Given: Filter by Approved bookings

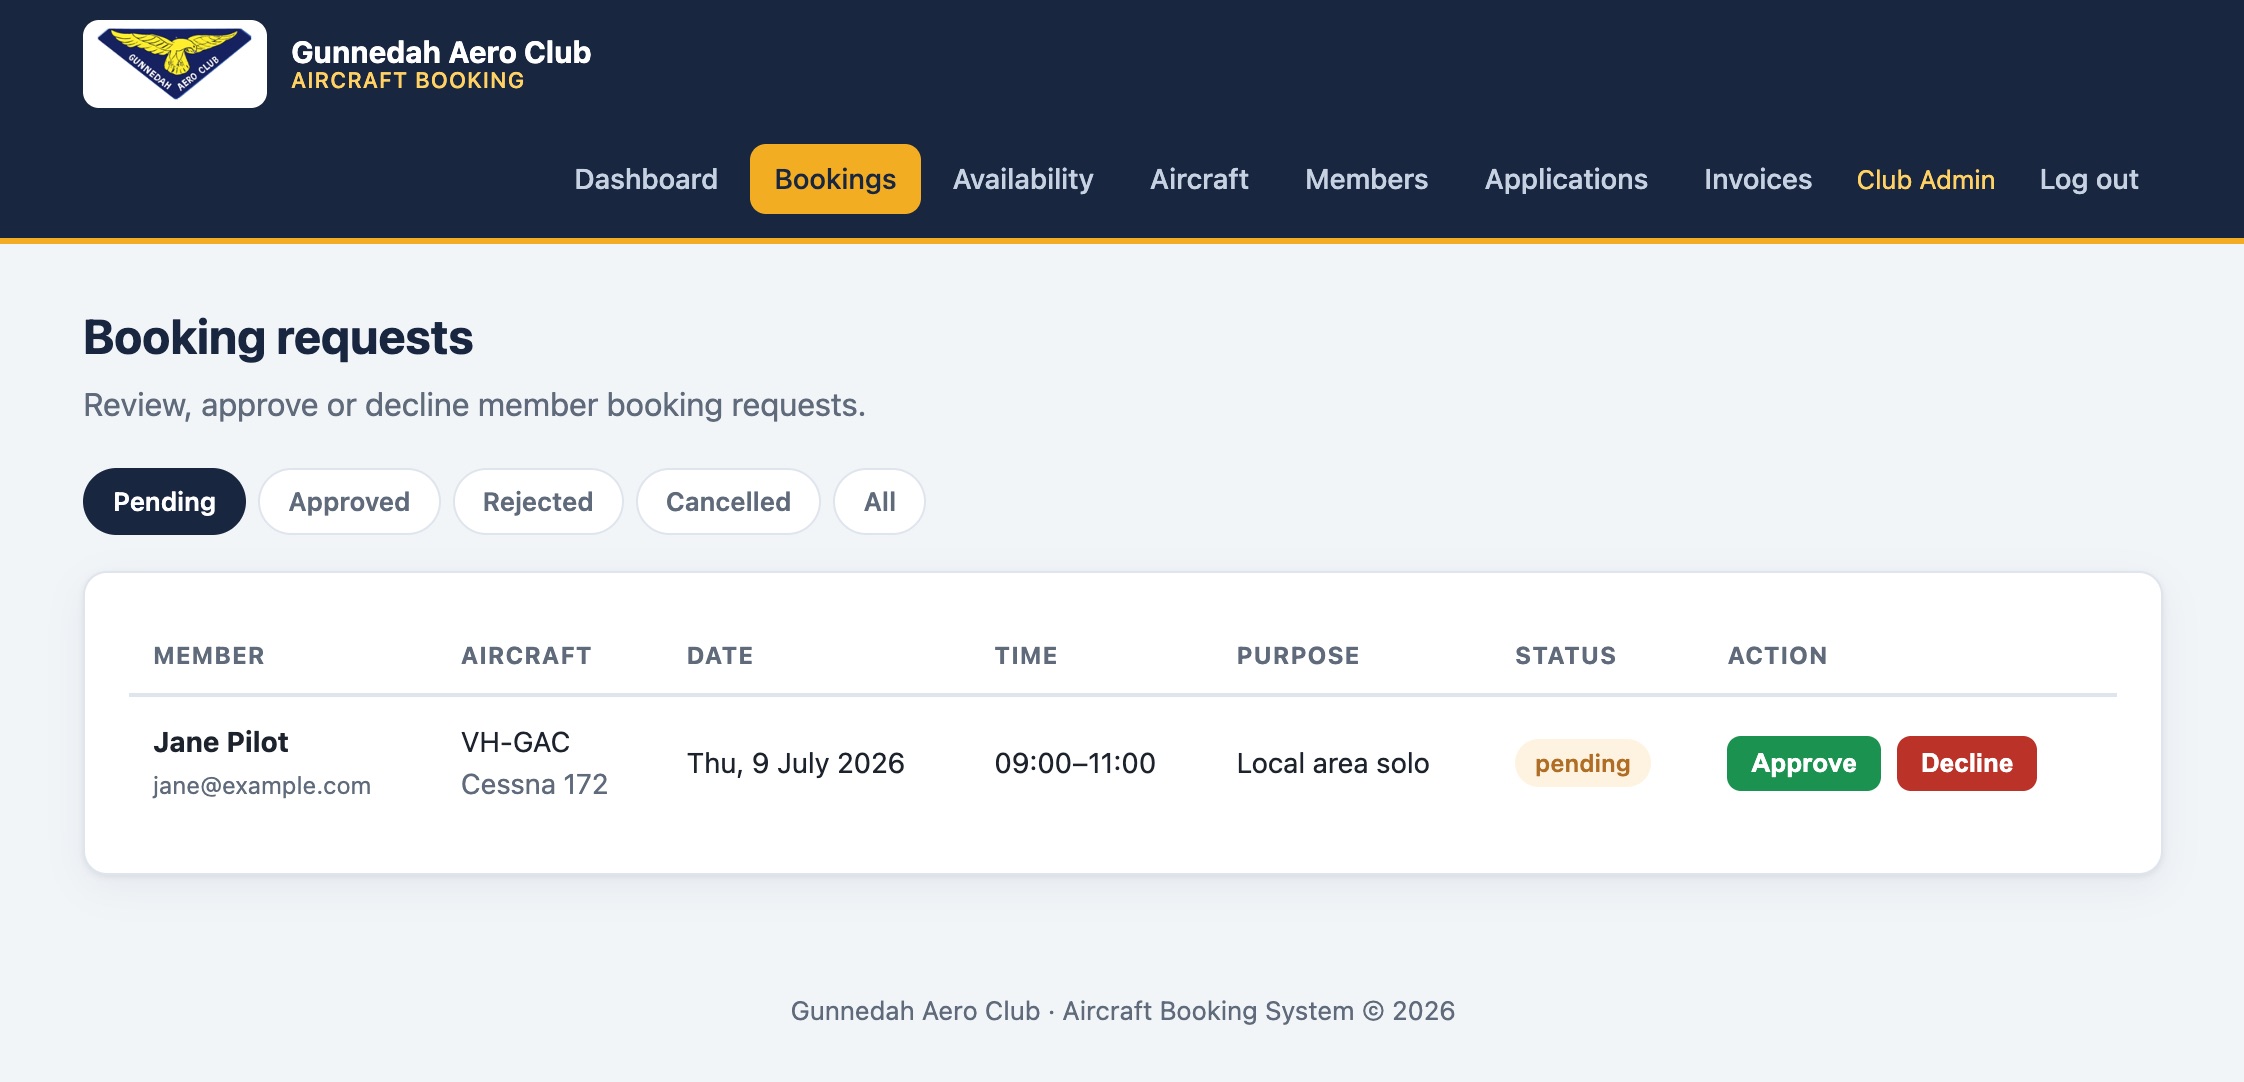Looking at the screenshot, I should (x=349, y=501).
